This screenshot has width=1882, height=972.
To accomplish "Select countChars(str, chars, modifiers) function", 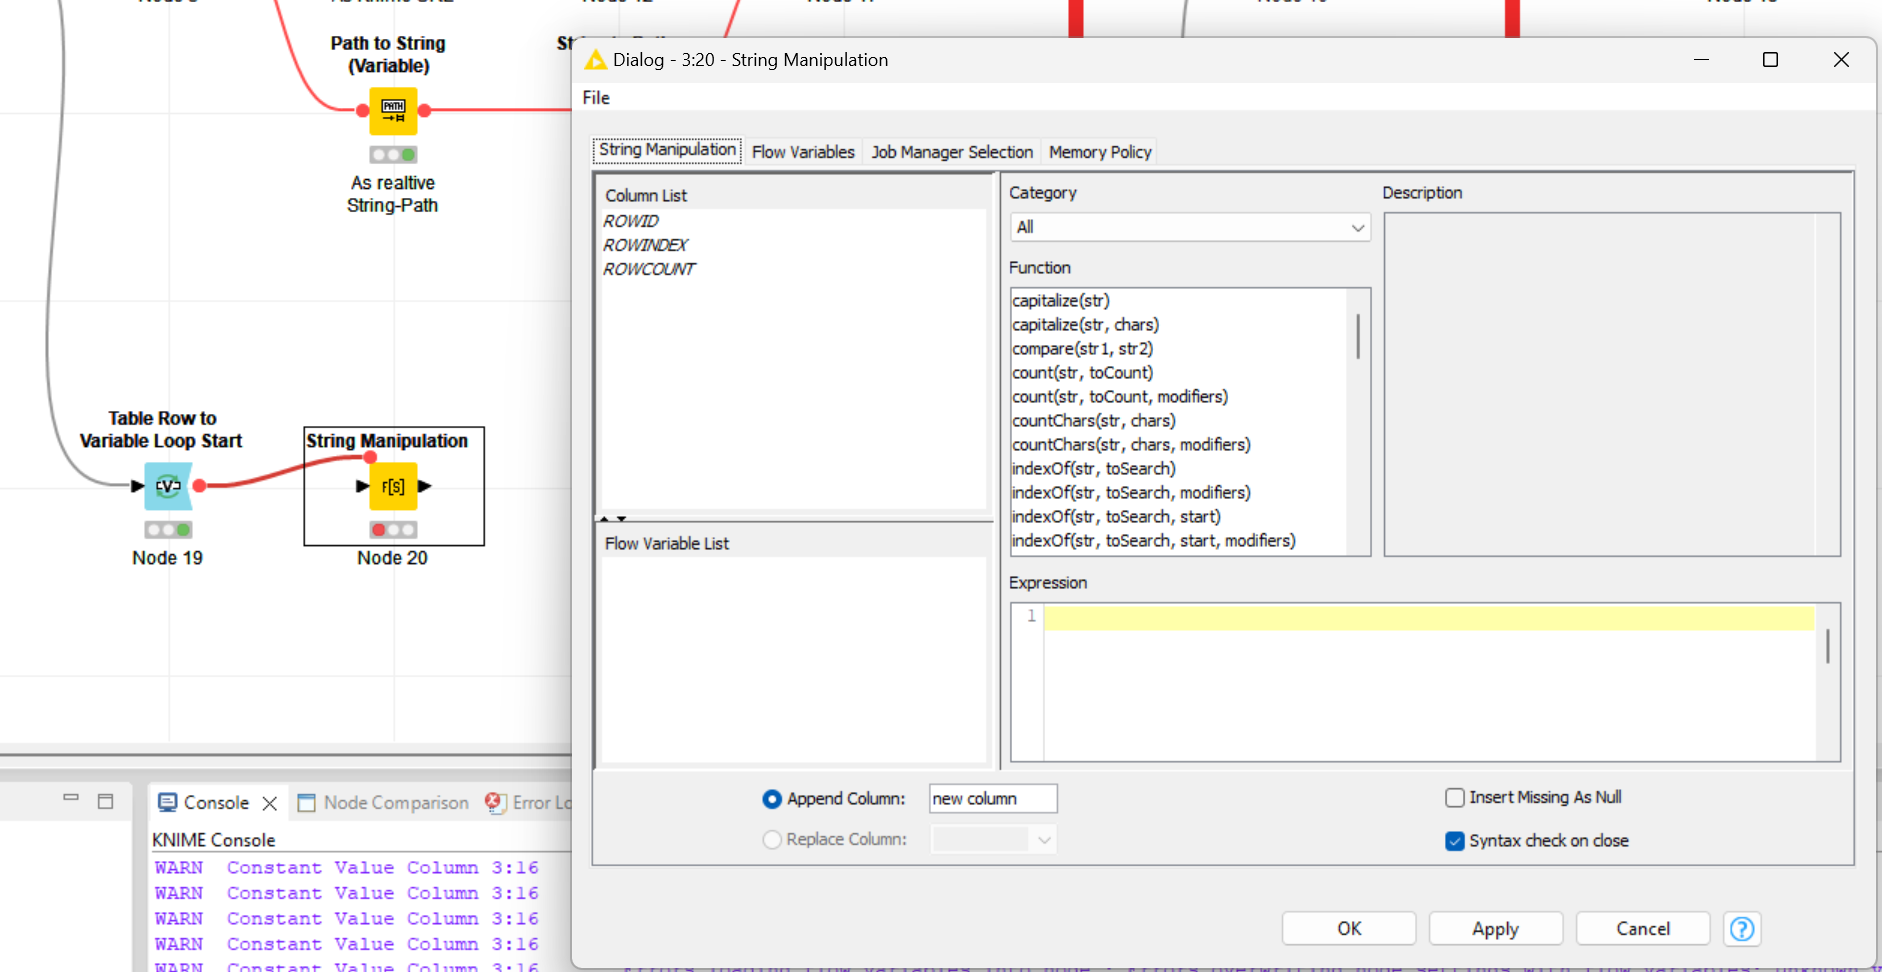I will point(1131,445).
